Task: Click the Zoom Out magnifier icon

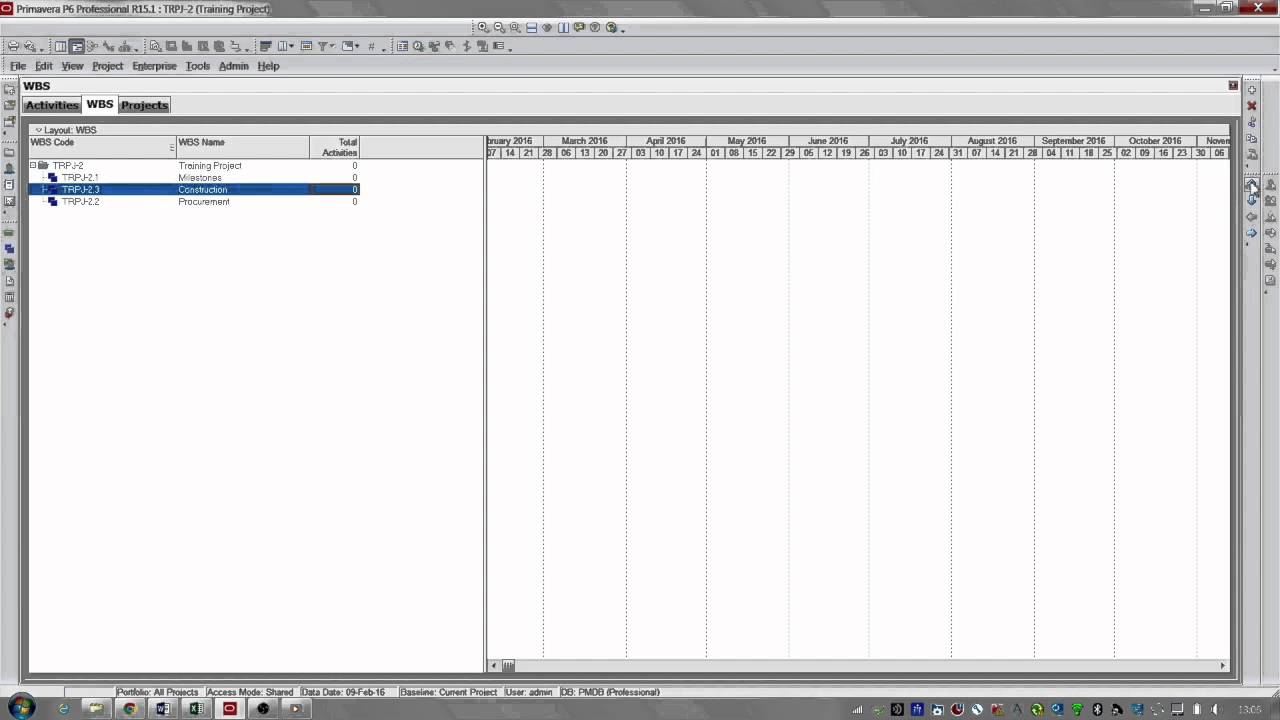Action: (499, 27)
